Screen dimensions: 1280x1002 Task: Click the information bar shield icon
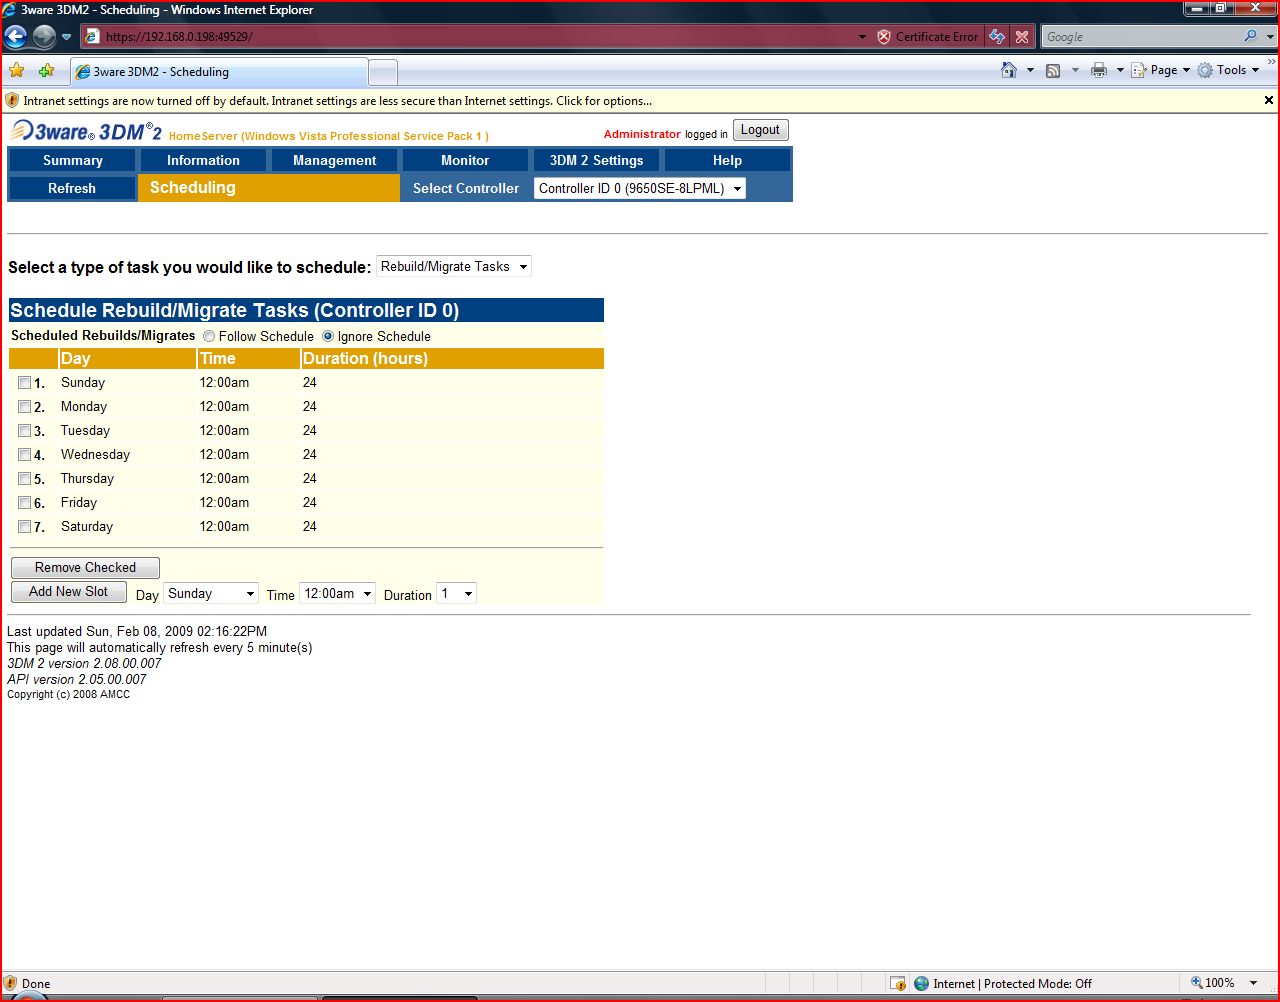point(12,100)
